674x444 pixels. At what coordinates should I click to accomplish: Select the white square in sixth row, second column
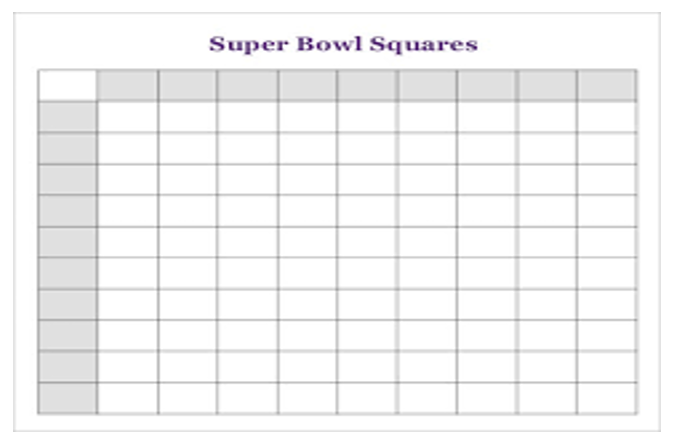pos(187,273)
